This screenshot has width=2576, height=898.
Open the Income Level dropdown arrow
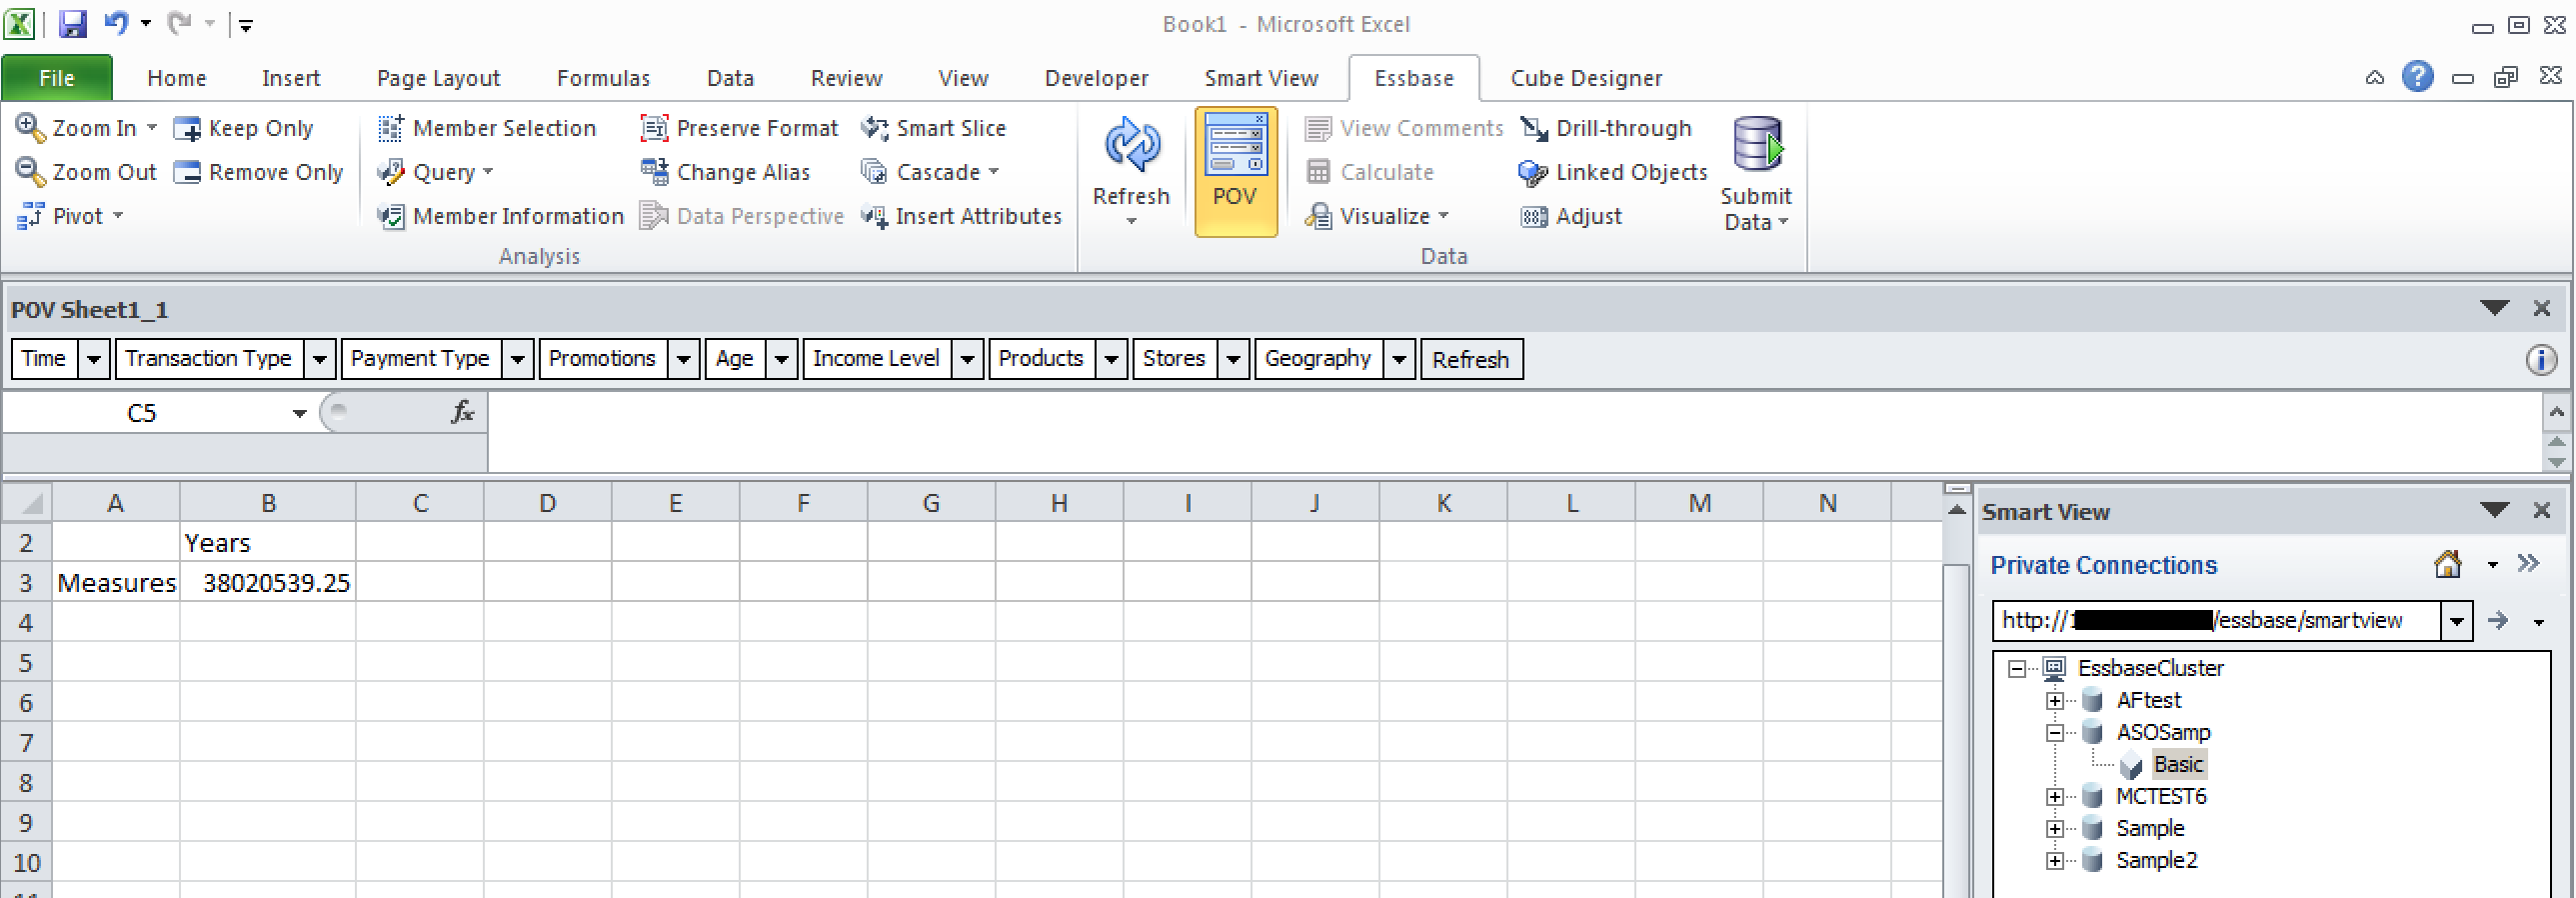(967, 359)
